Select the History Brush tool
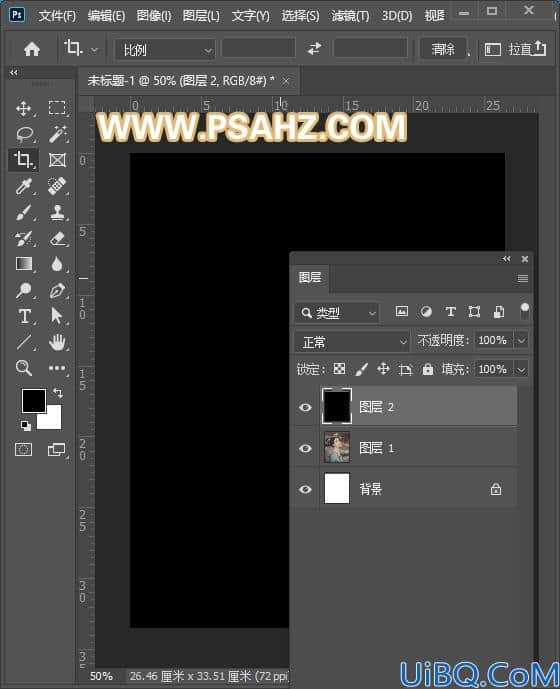The width and height of the screenshot is (560, 689). point(23,239)
